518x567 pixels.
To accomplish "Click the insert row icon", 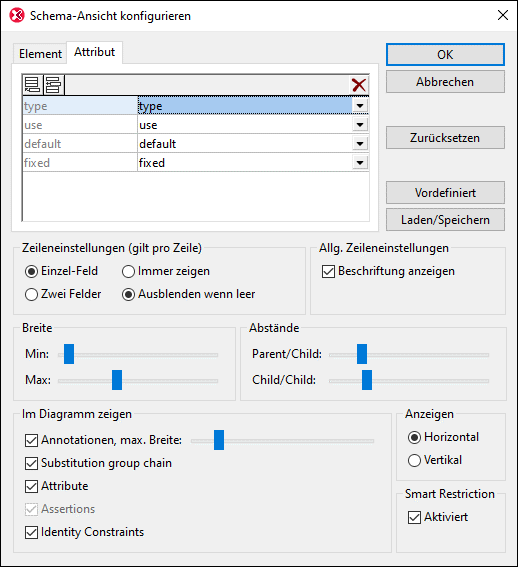I will [54, 85].
